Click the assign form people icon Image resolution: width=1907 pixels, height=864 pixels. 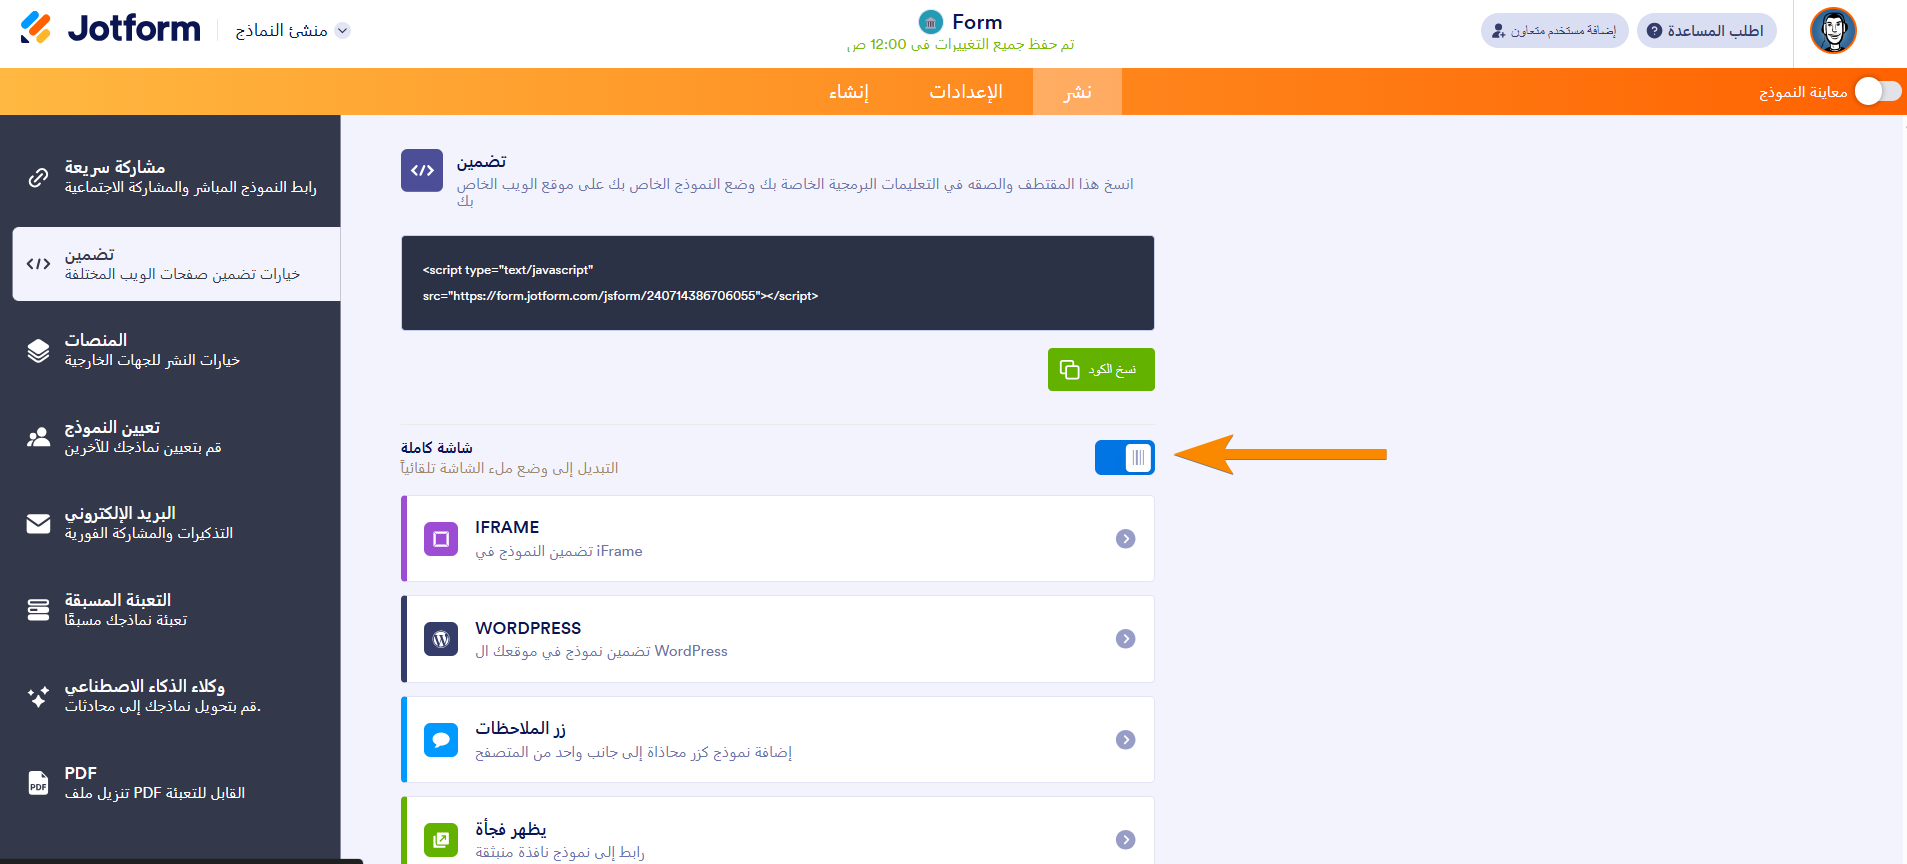tap(38, 437)
